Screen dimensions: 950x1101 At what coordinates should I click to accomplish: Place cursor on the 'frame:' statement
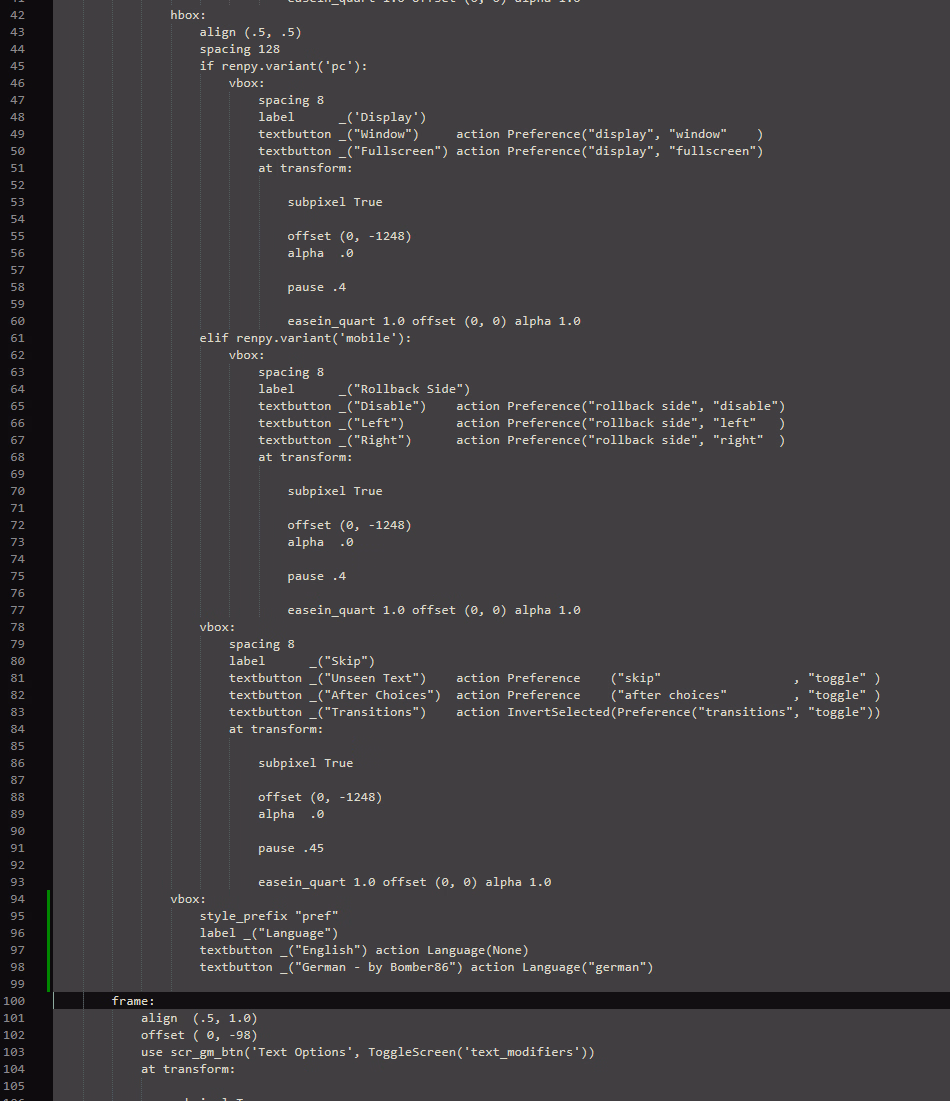click(133, 1001)
